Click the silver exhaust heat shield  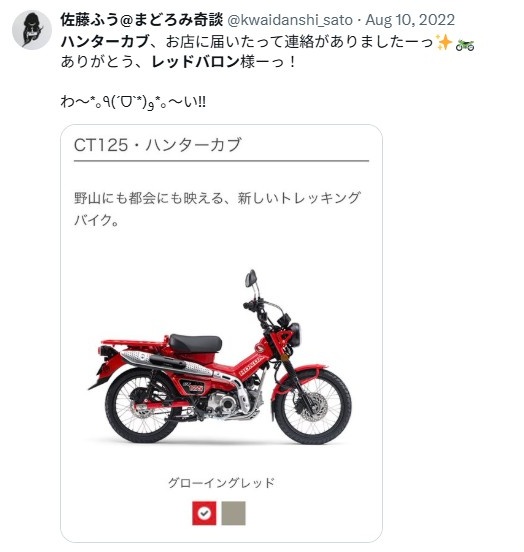(x=166, y=362)
